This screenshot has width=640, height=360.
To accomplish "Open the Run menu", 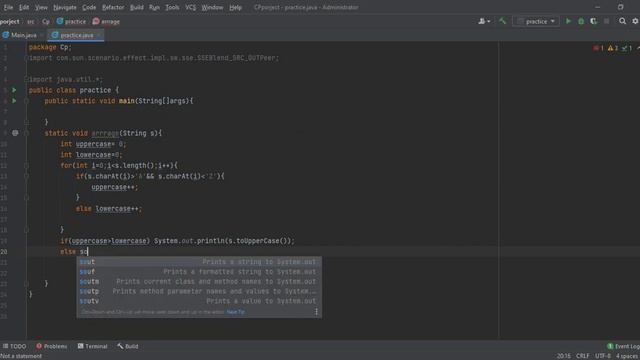I will (154, 7).
